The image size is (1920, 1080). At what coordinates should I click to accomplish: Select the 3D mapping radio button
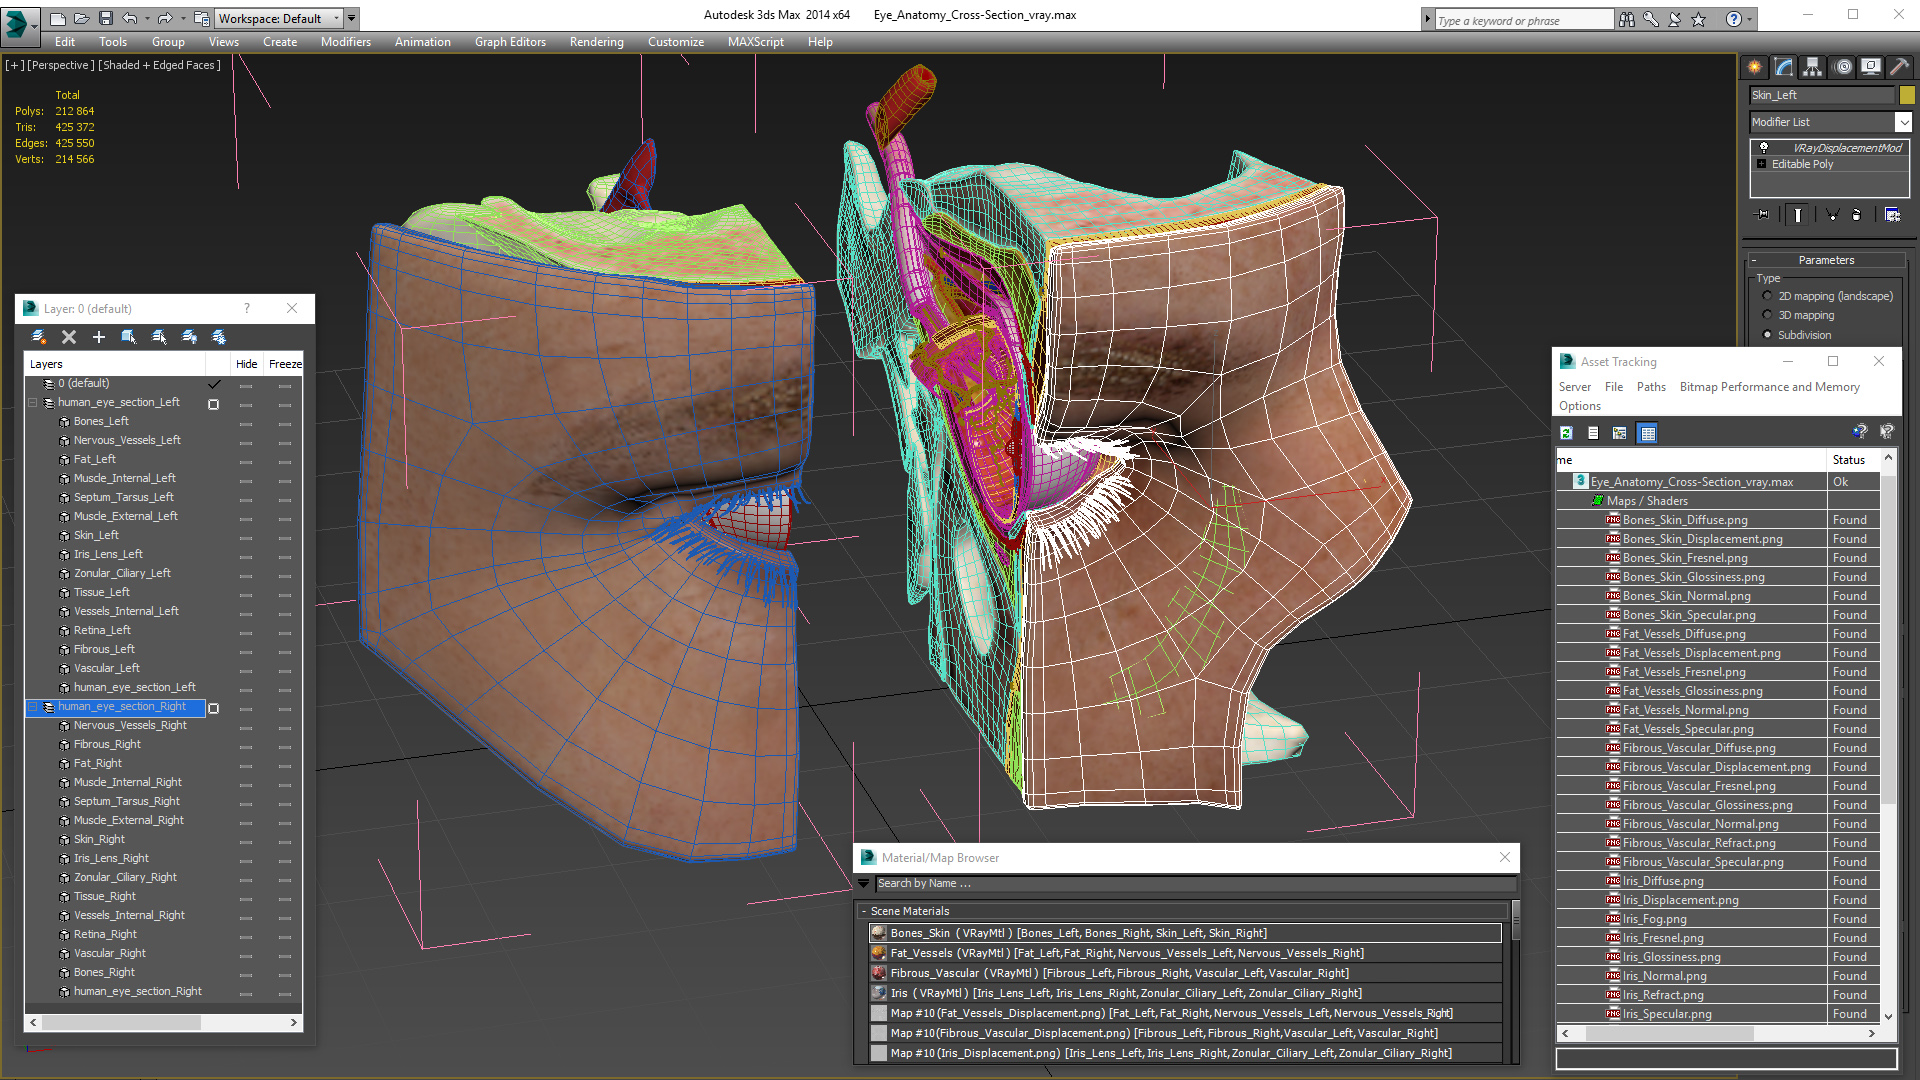[x=1767, y=315]
